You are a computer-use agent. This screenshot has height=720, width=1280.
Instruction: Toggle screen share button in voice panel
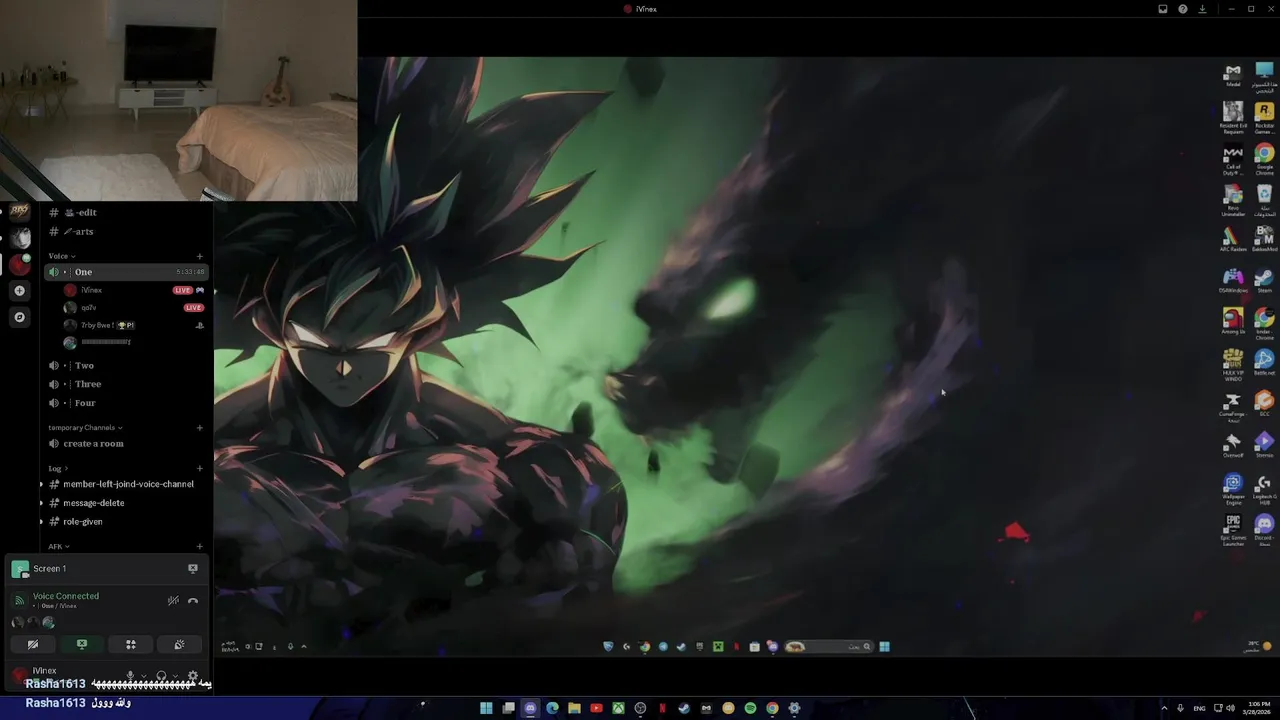pos(82,645)
